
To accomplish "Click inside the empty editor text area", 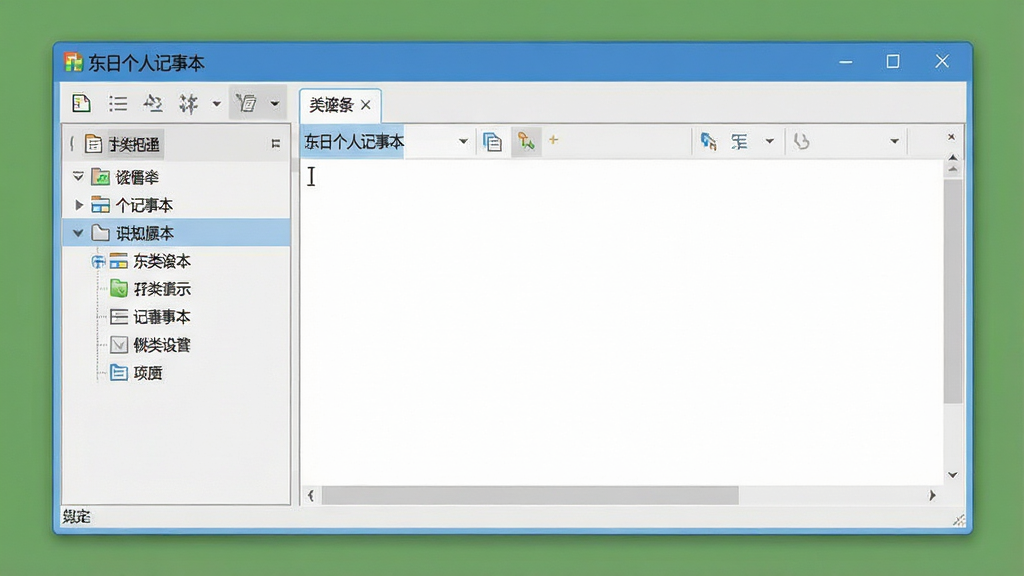I will click(x=620, y=323).
